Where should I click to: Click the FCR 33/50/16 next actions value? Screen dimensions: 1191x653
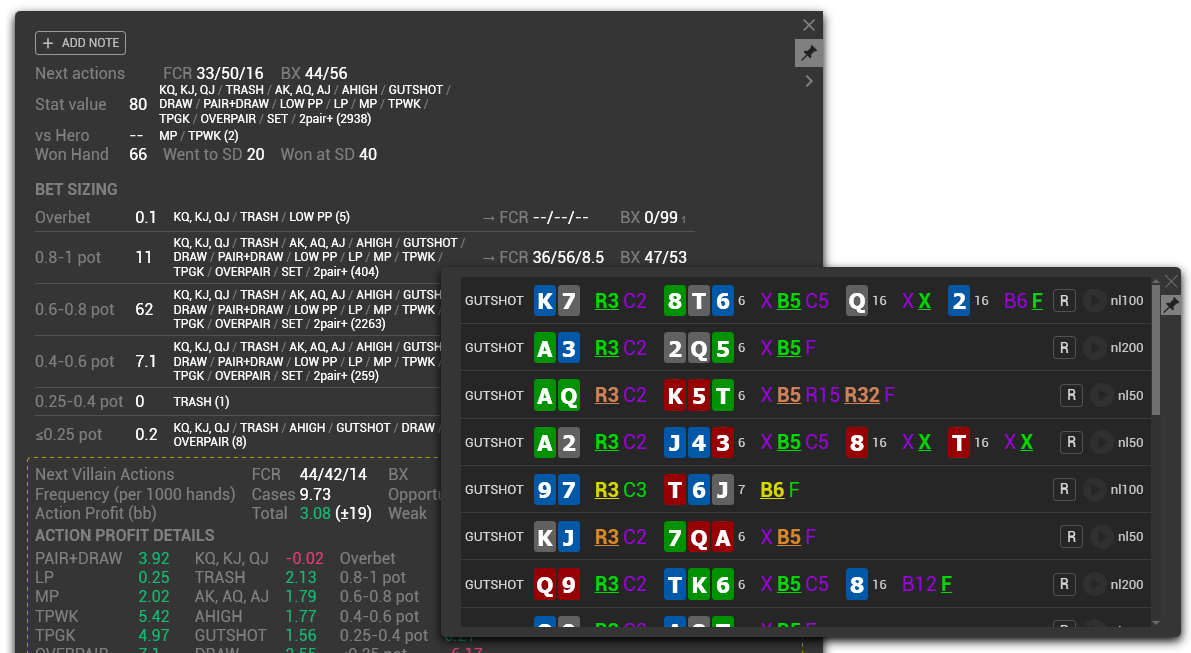pyautogui.click(x=213, y=74)
